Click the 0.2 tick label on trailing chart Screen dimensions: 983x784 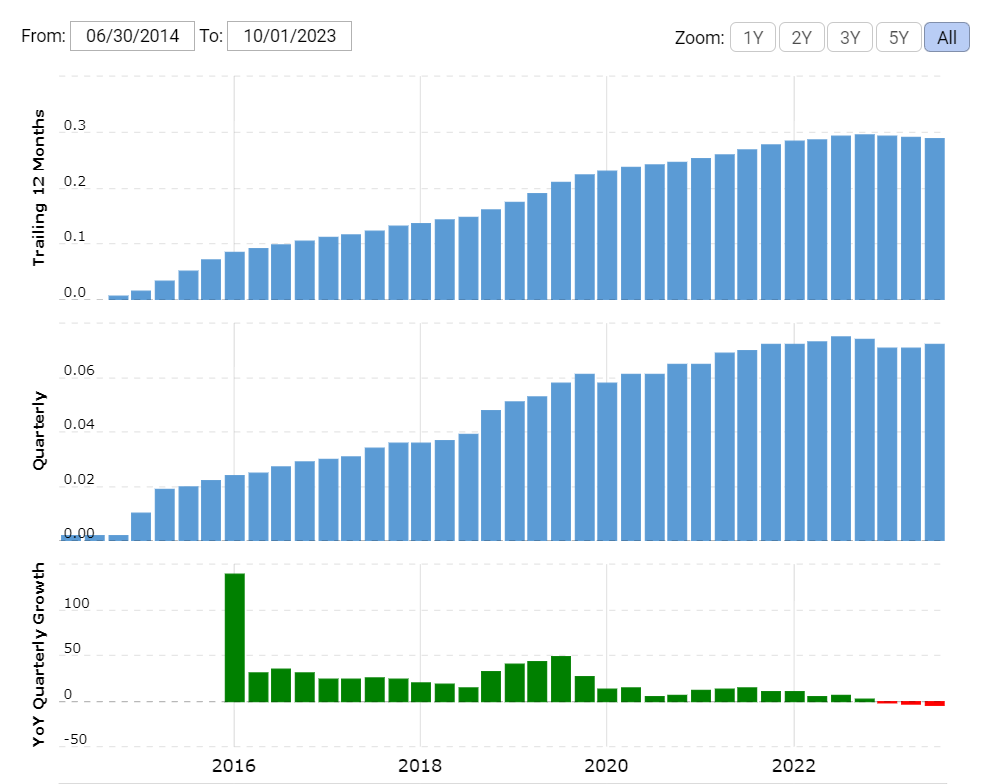[75, 181]
